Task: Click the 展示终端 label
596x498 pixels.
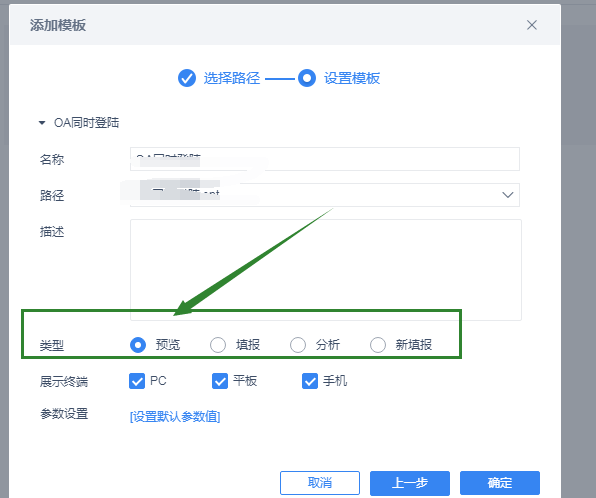Action: click(x=64, y=381)
